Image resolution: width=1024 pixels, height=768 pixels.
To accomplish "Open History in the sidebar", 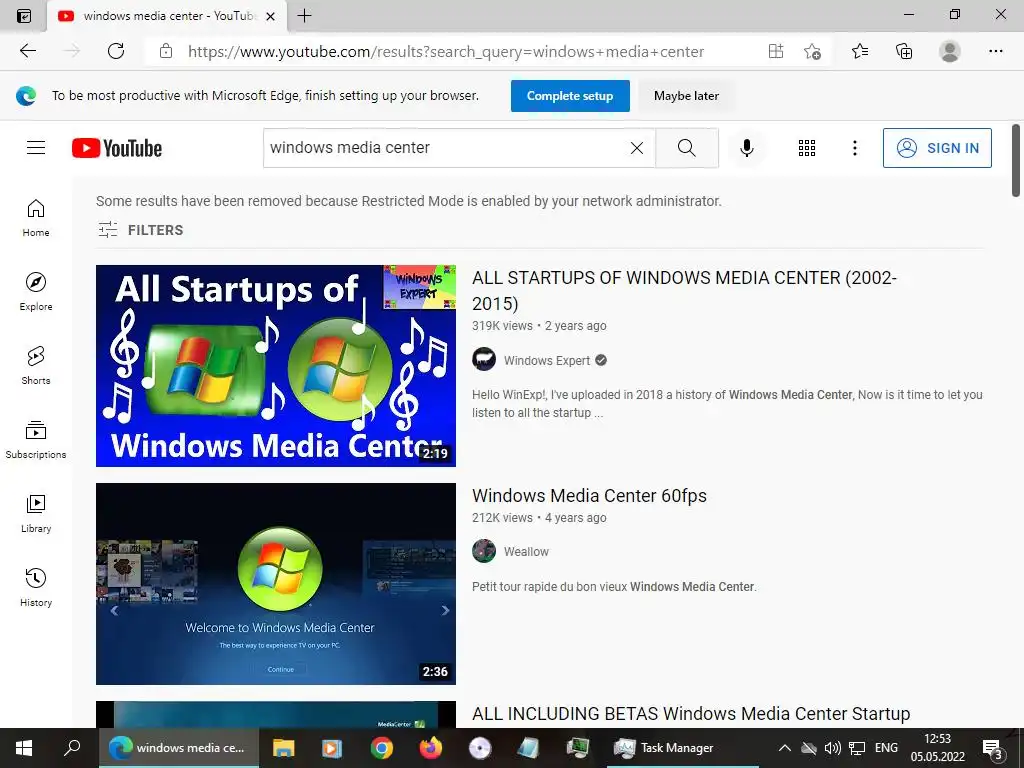I will click(36, 588).
